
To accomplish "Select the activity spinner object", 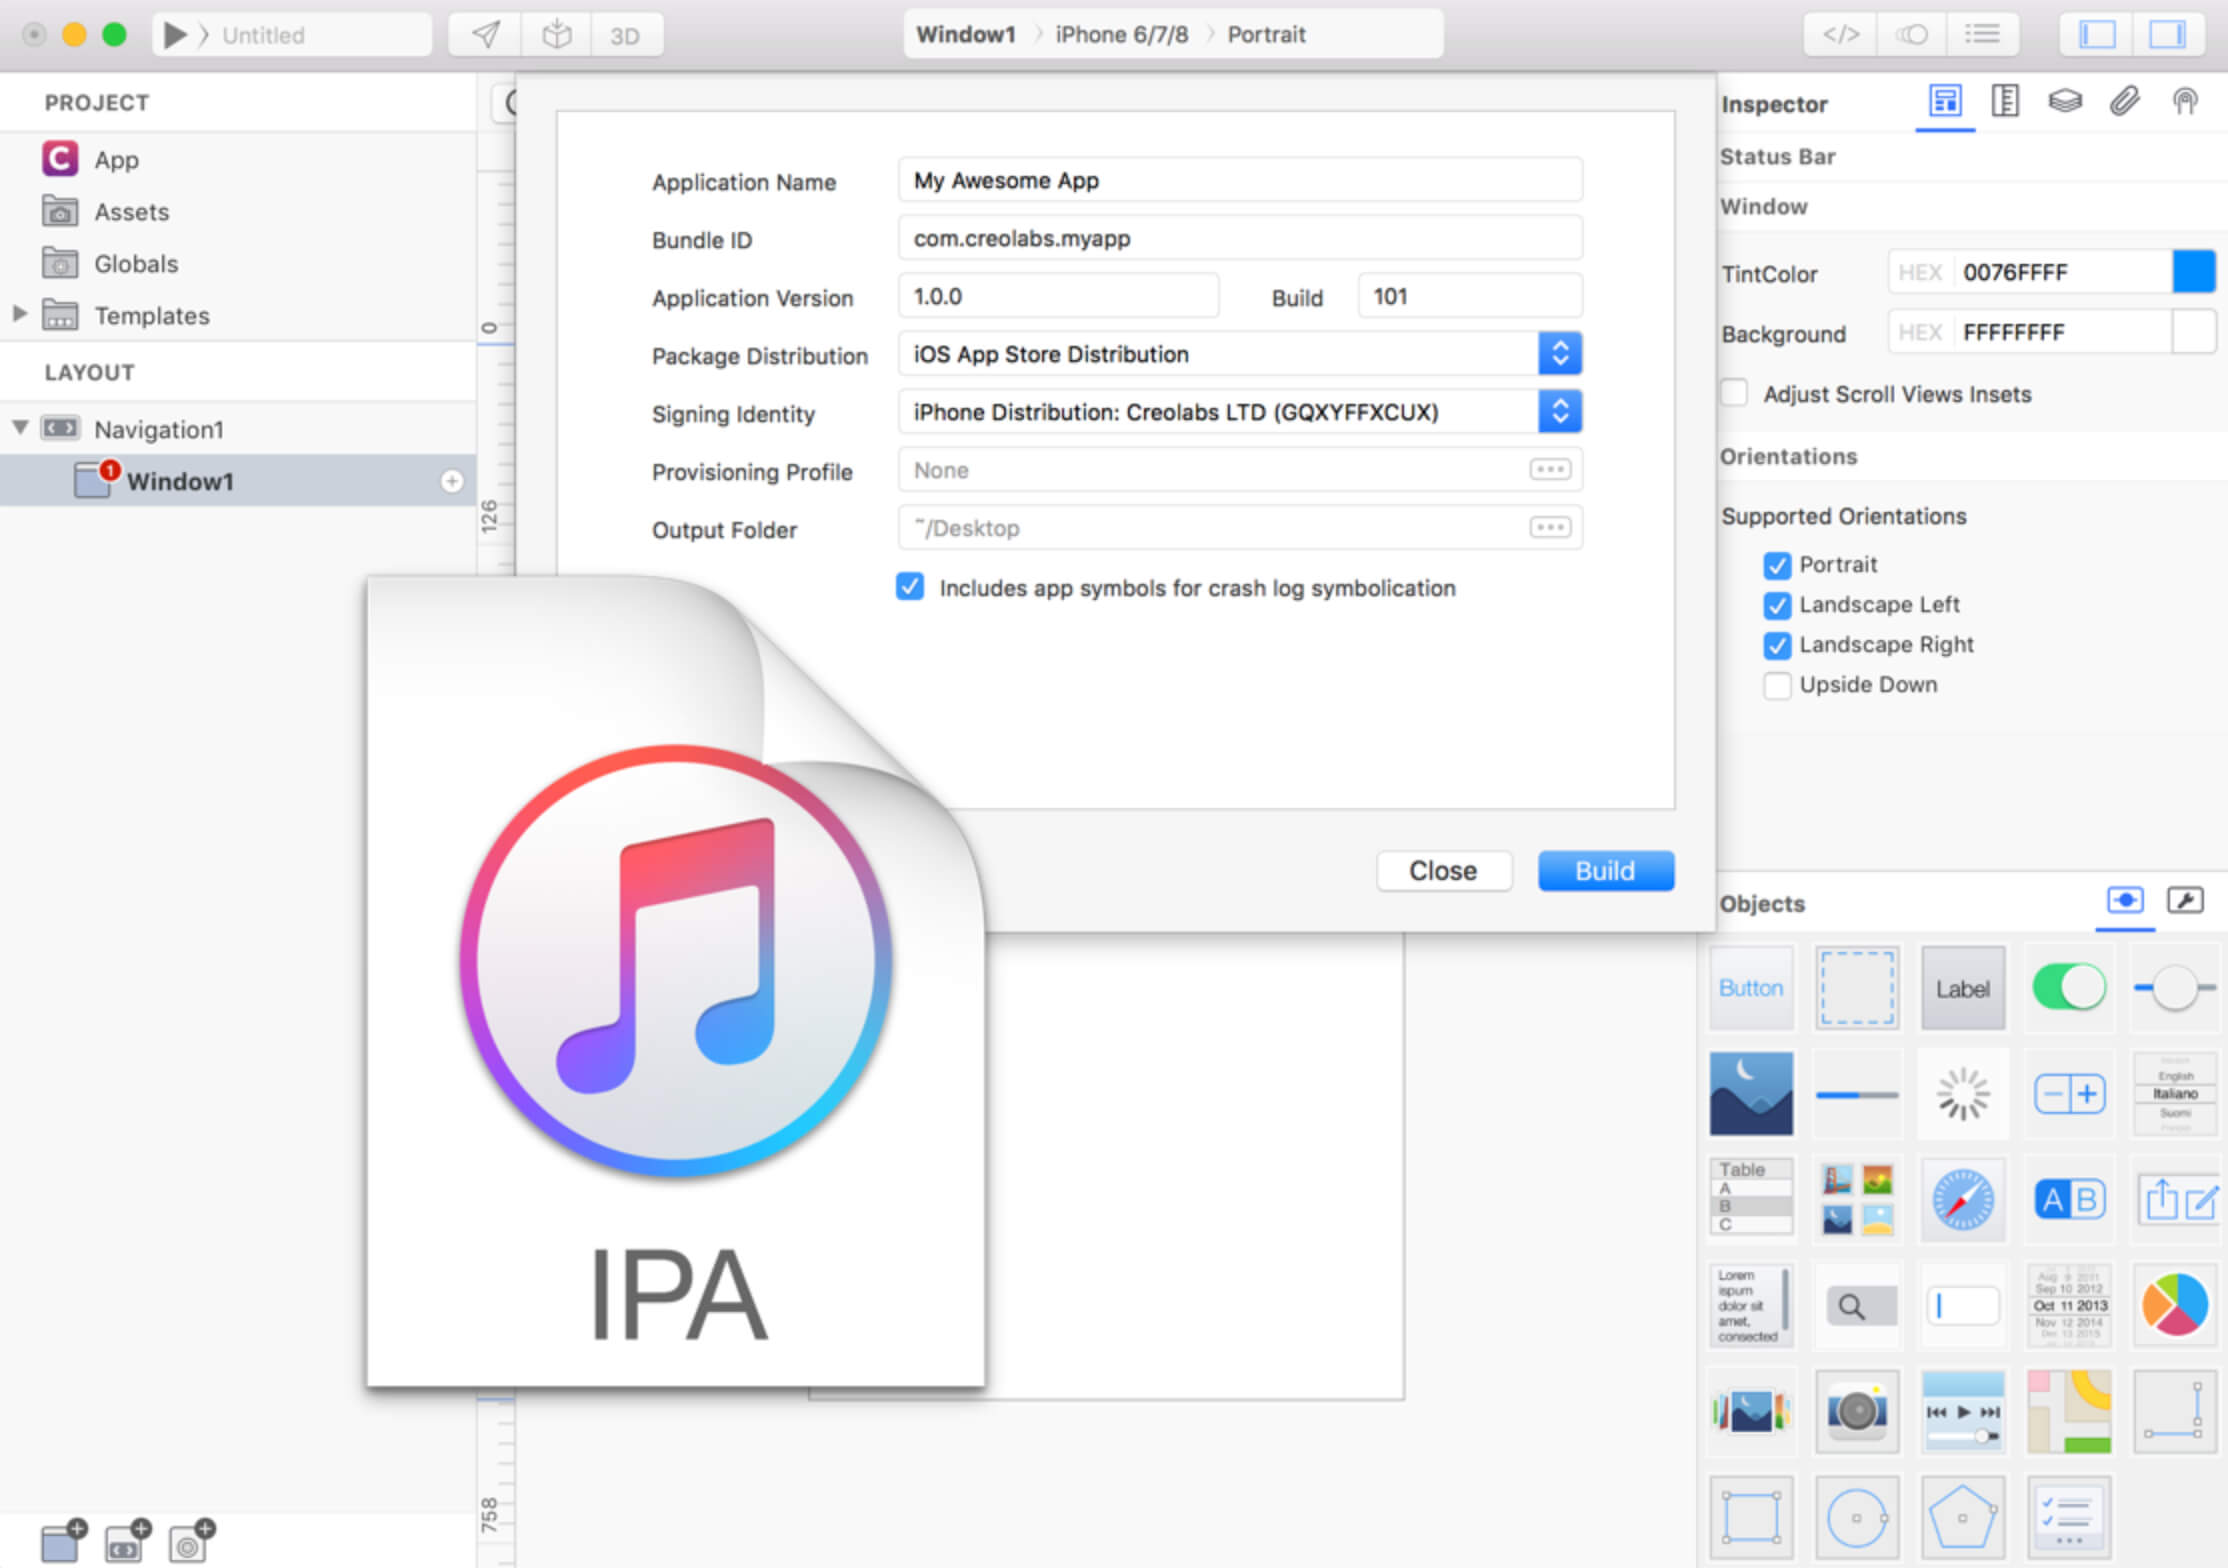I will pos(1963,1094).
